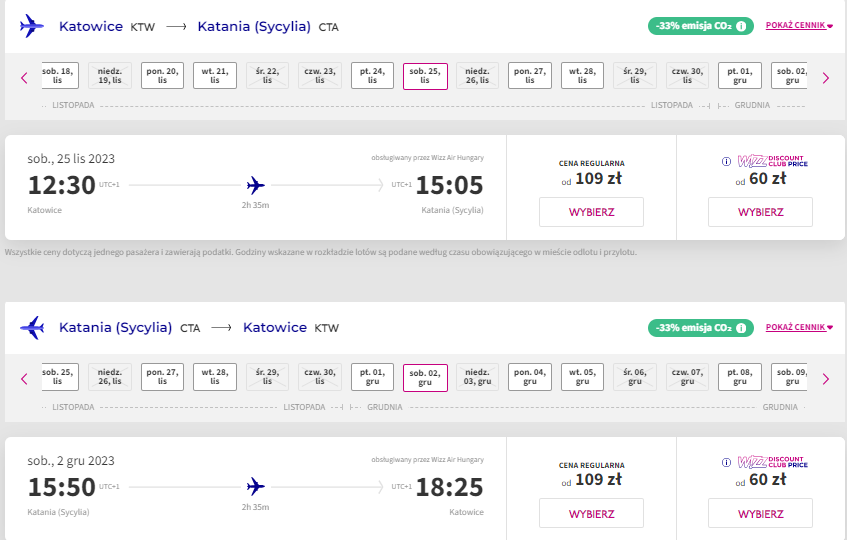
Task: Open Wizz Discount Club info icon on outbound flight
Action: (x=727, y=161)
